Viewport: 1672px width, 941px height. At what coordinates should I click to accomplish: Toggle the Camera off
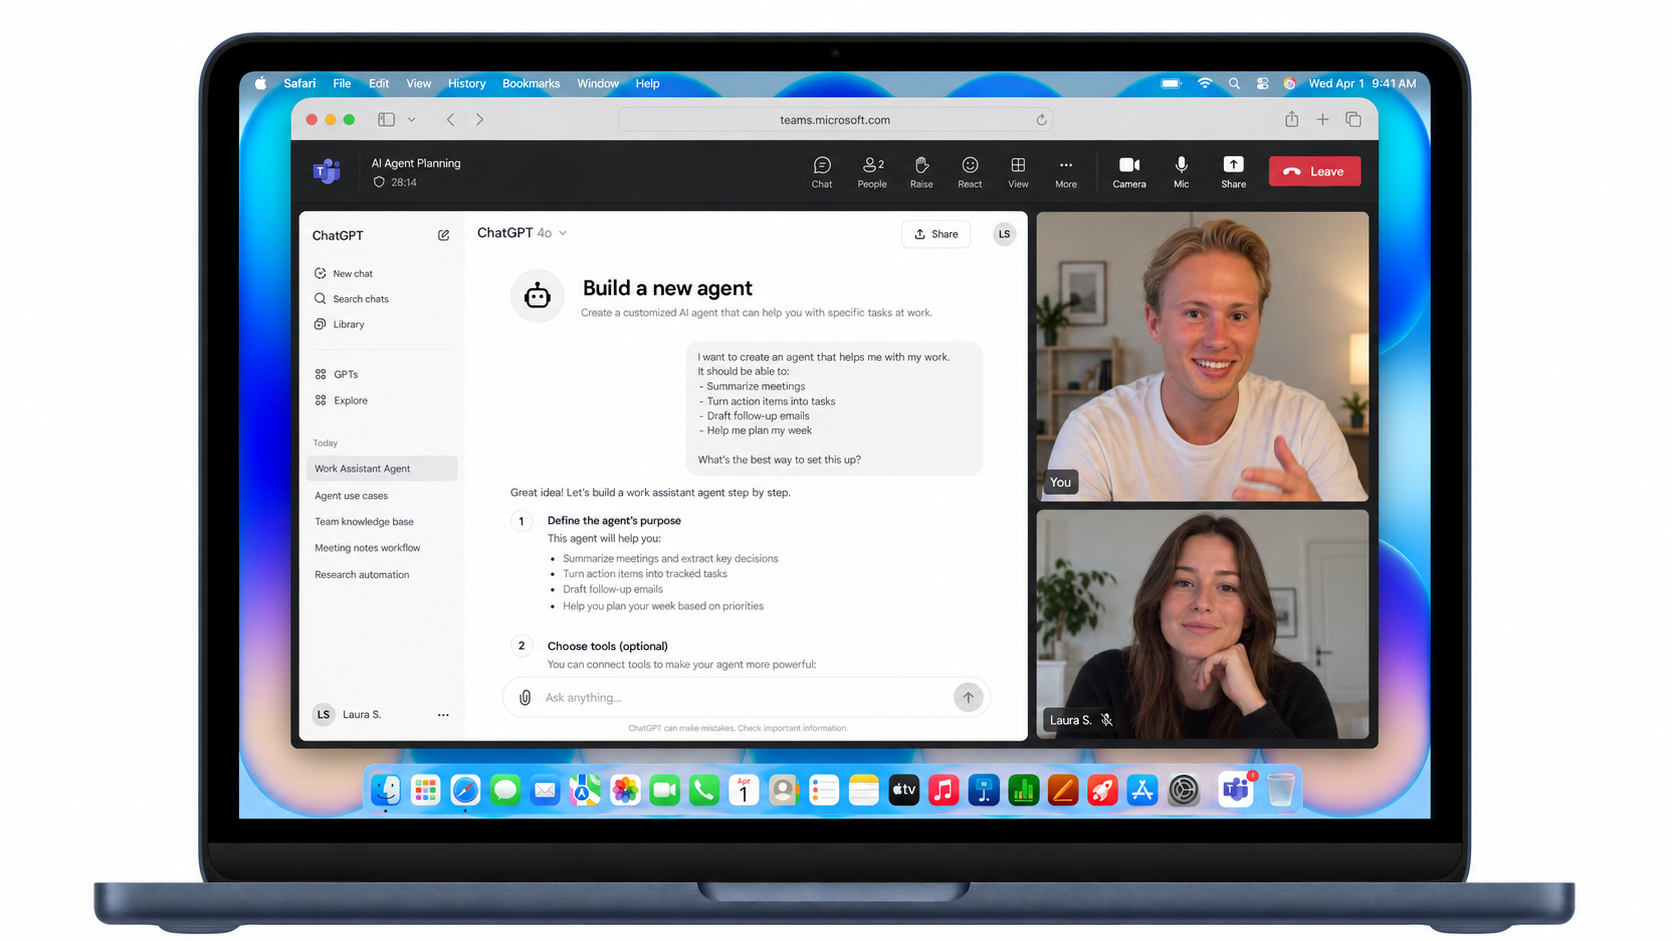pos(1129,172)
